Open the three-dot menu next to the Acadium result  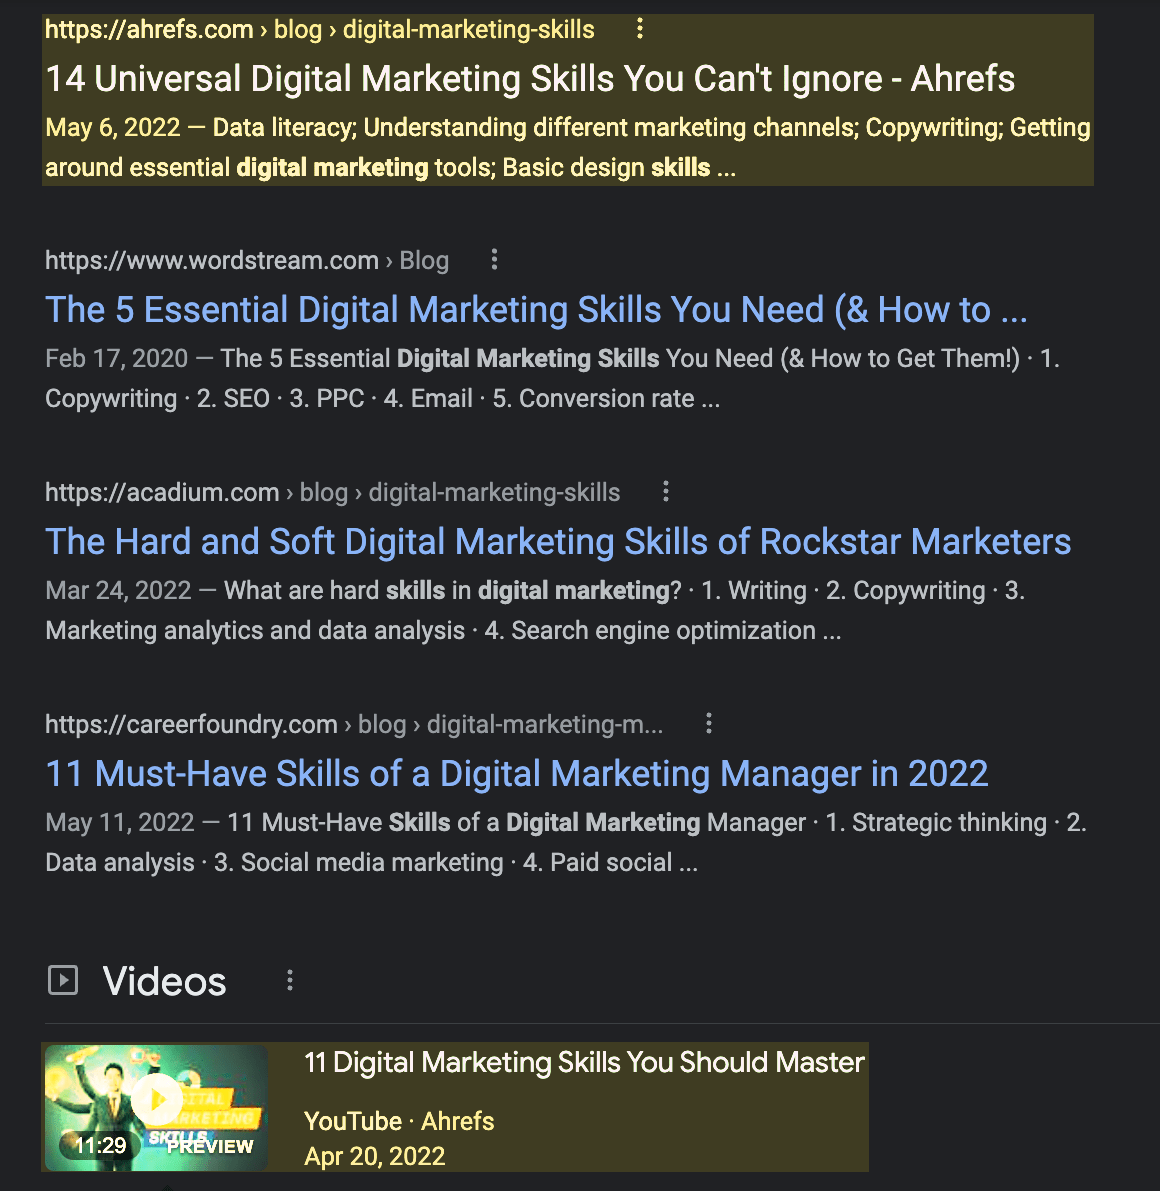666,492
